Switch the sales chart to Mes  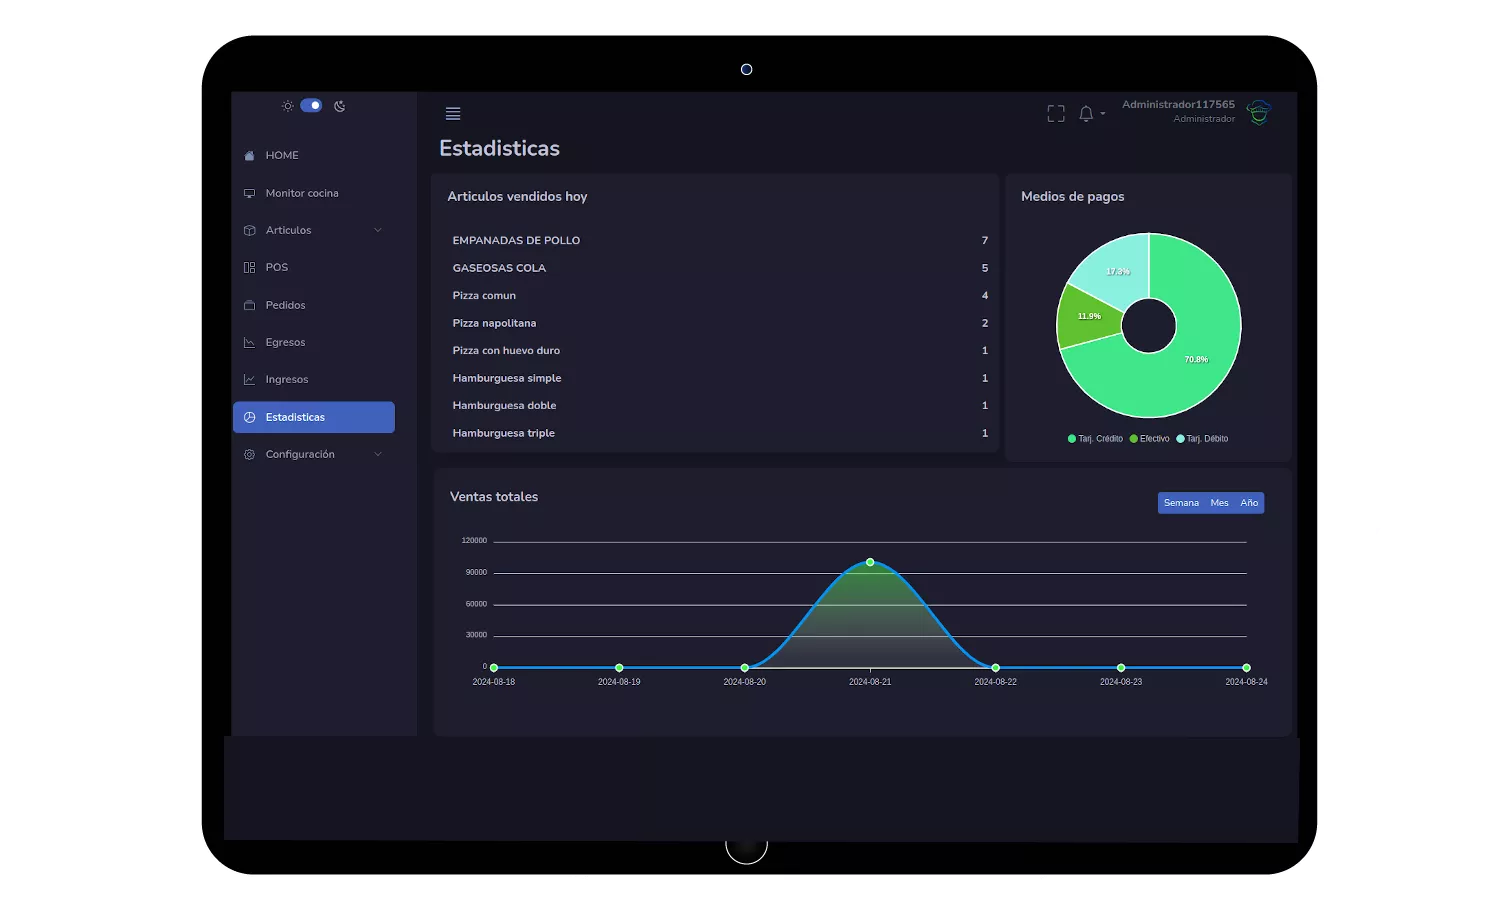pos(1219,503)
